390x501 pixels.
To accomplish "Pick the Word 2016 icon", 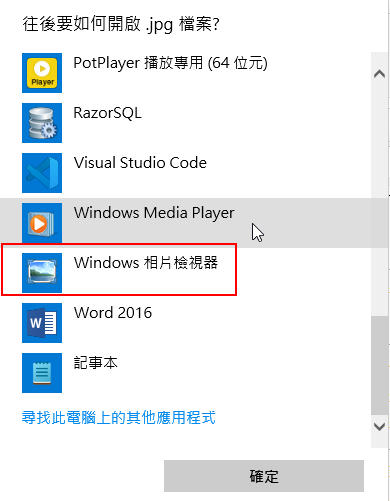I will pyautogui.click(x=42, y=323).
